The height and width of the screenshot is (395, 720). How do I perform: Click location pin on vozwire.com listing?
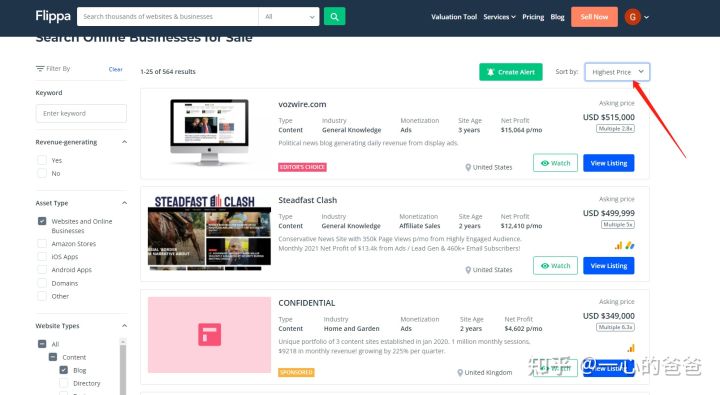click(468, 167)
